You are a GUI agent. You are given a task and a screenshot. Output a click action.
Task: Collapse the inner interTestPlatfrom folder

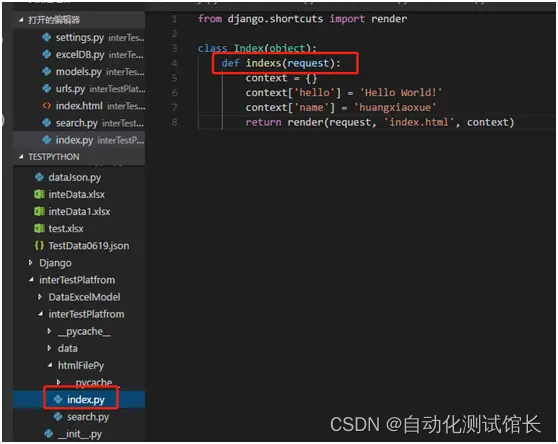40,314
